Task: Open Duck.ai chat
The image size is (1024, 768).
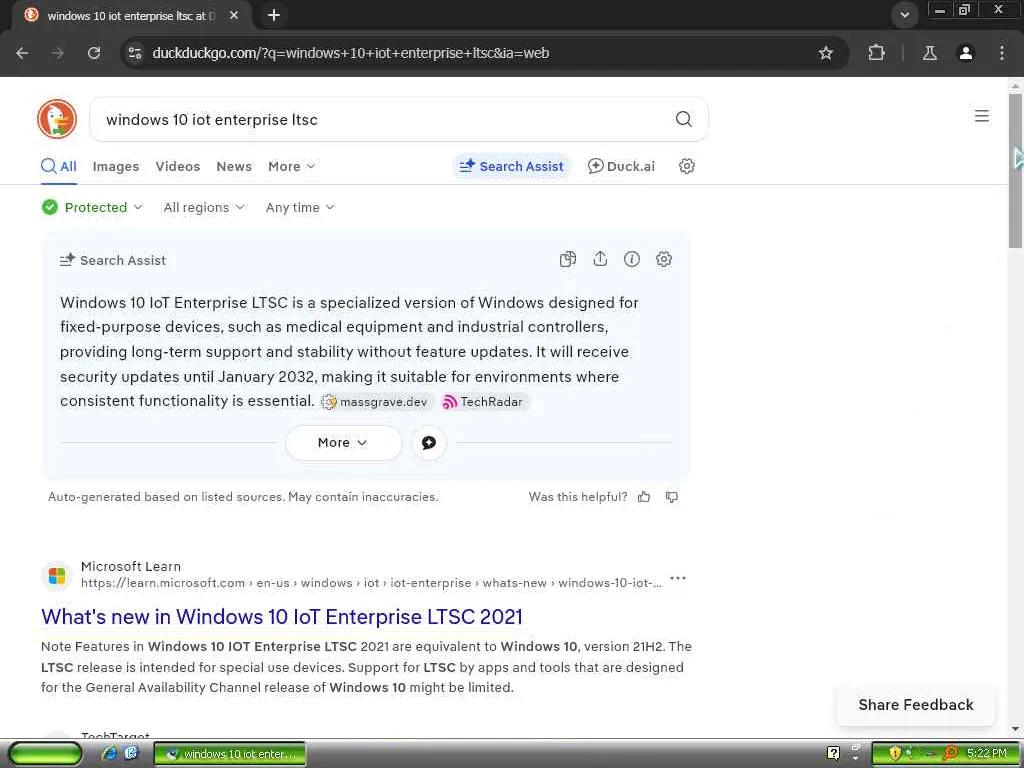Action: pyautogui.click(x=621, y=166)
